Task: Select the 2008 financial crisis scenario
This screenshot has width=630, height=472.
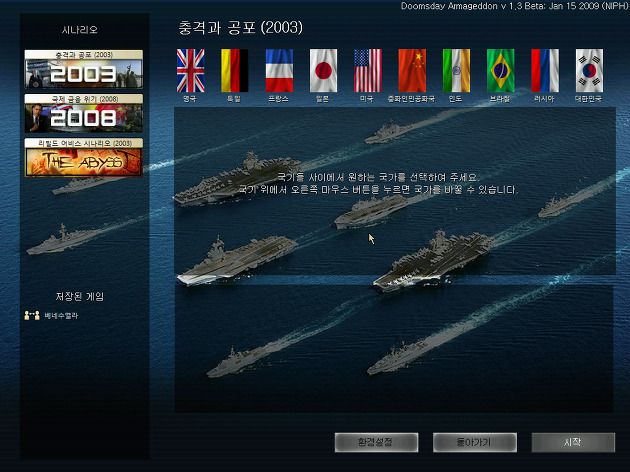Action: pos(84,113)
